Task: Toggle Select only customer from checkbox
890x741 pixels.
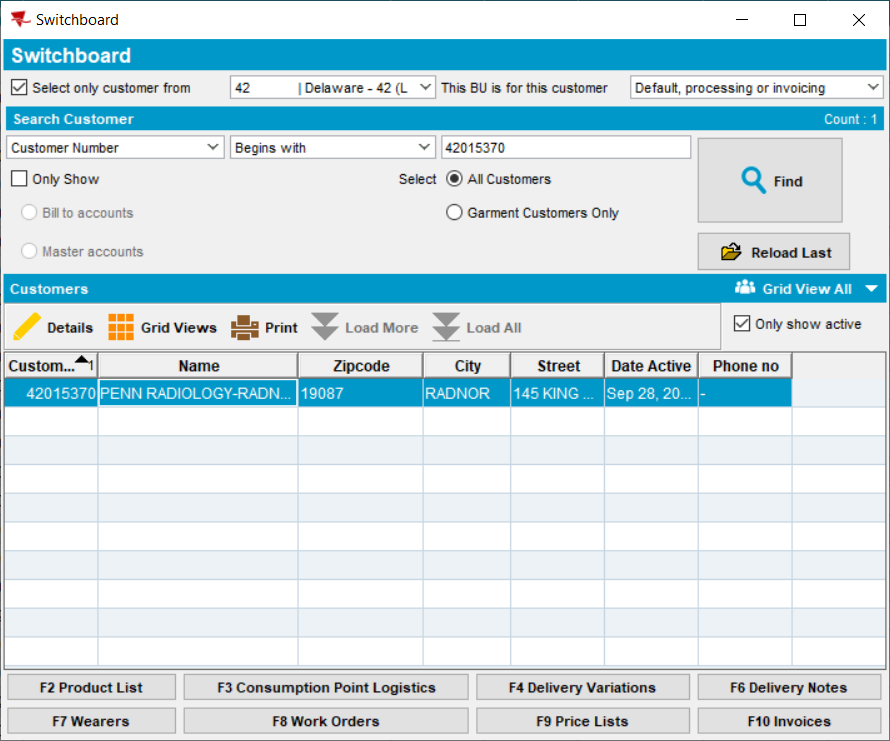Action: [x=19, y=88]
